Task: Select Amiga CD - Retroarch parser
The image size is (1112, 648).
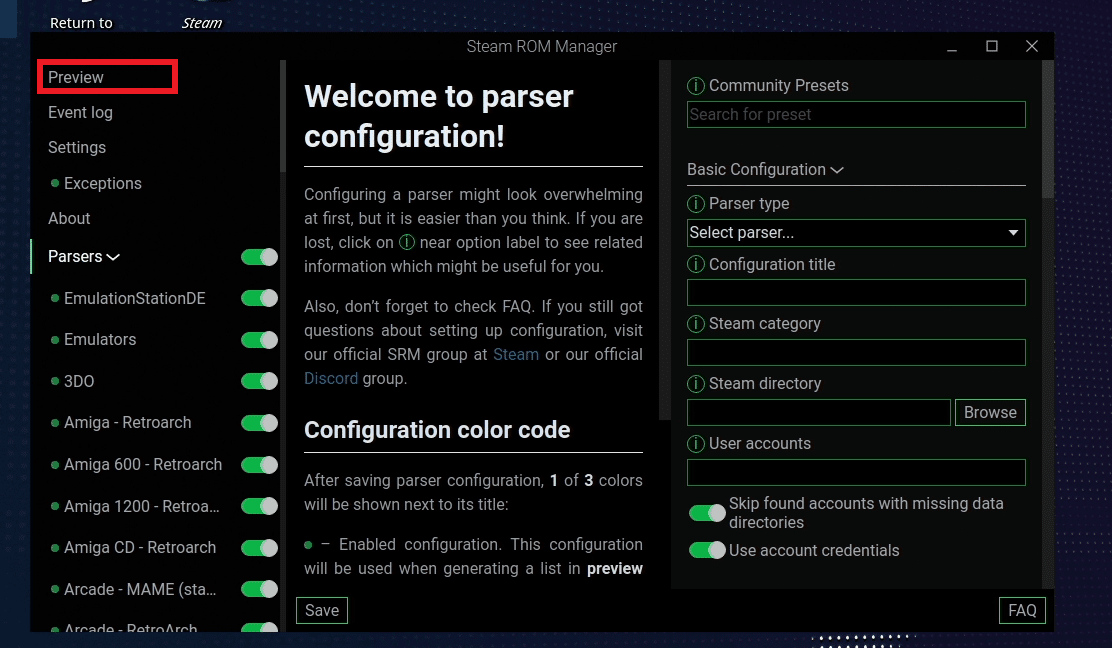Action: coord(140,547)
